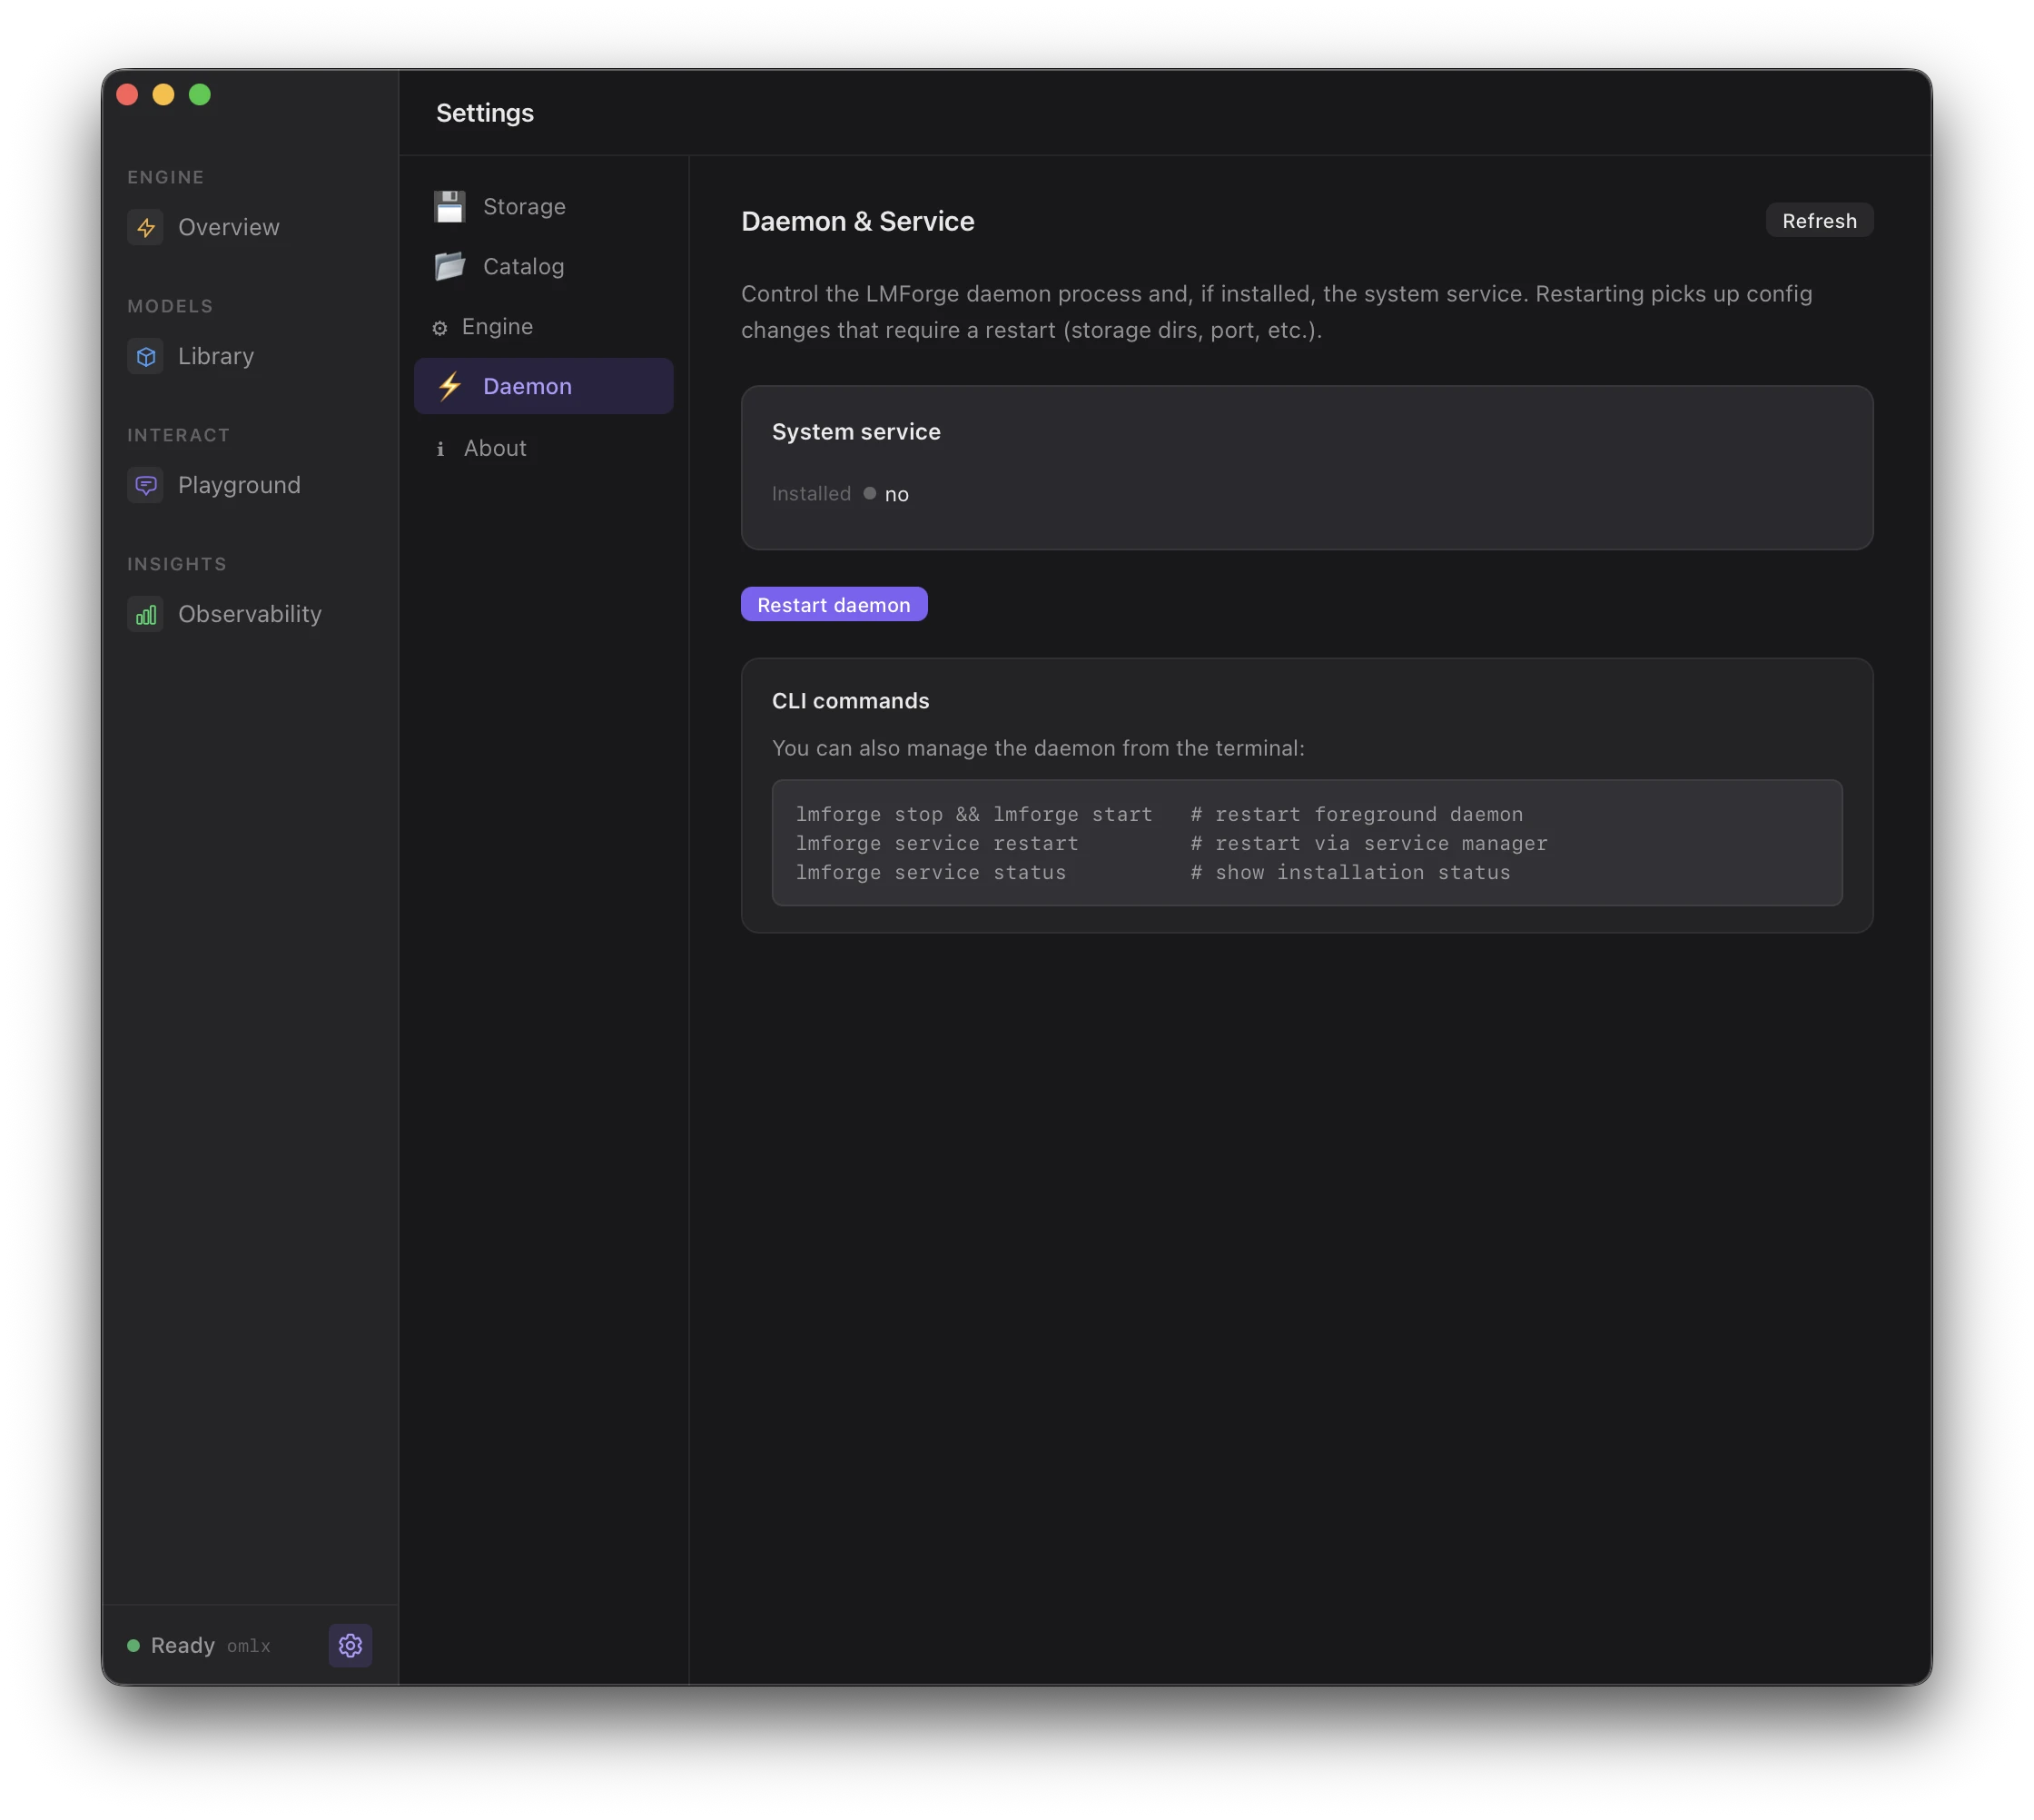Switch to the Storage settings tab
This screenshot has height=1820, width=2034.
coord(543,207)
